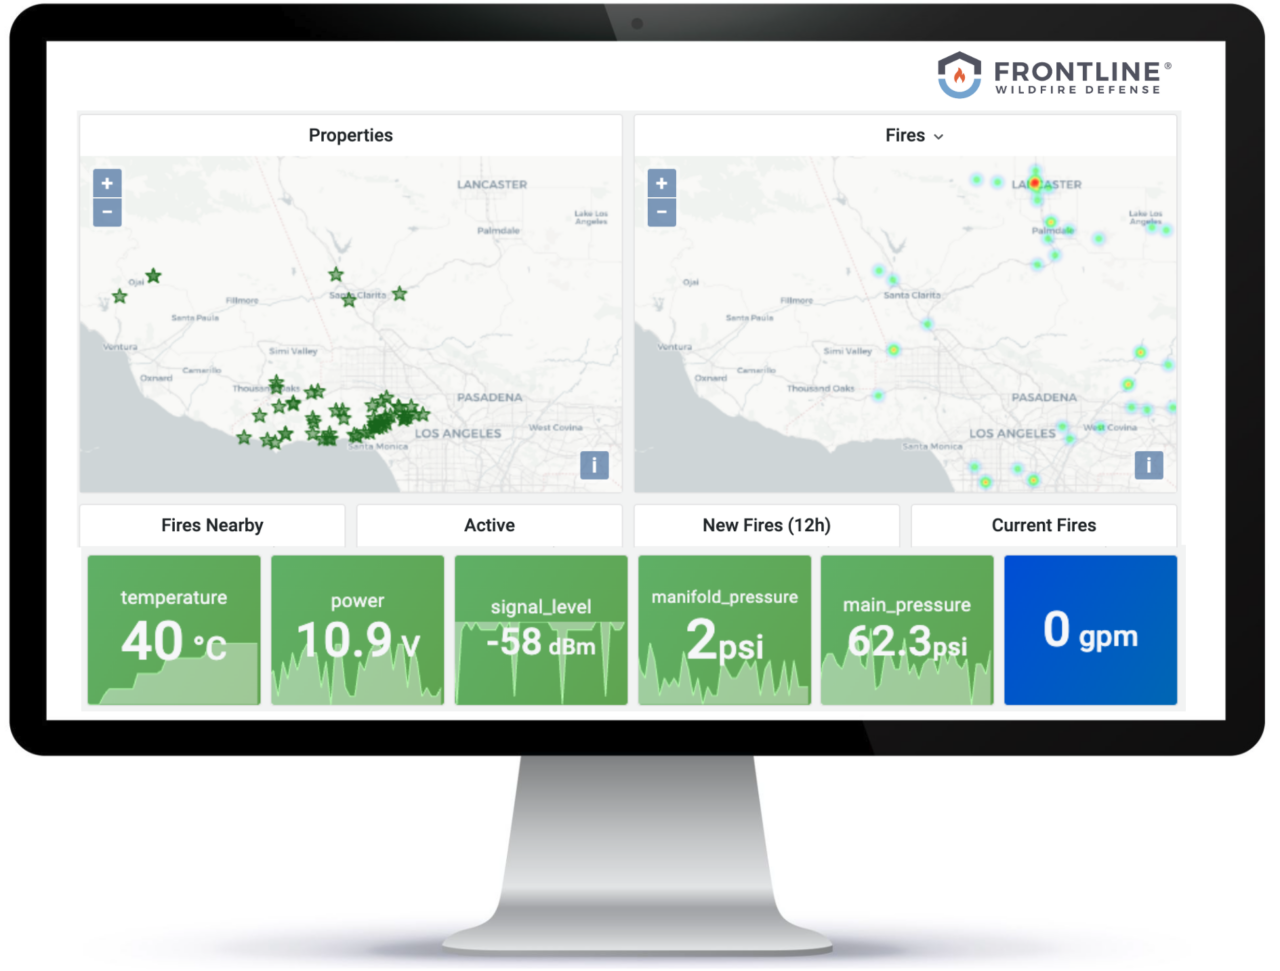The image size is (1280, 971).
Task: Click the main_pressure 62.3 psi tile
Action: pos(907,630)
